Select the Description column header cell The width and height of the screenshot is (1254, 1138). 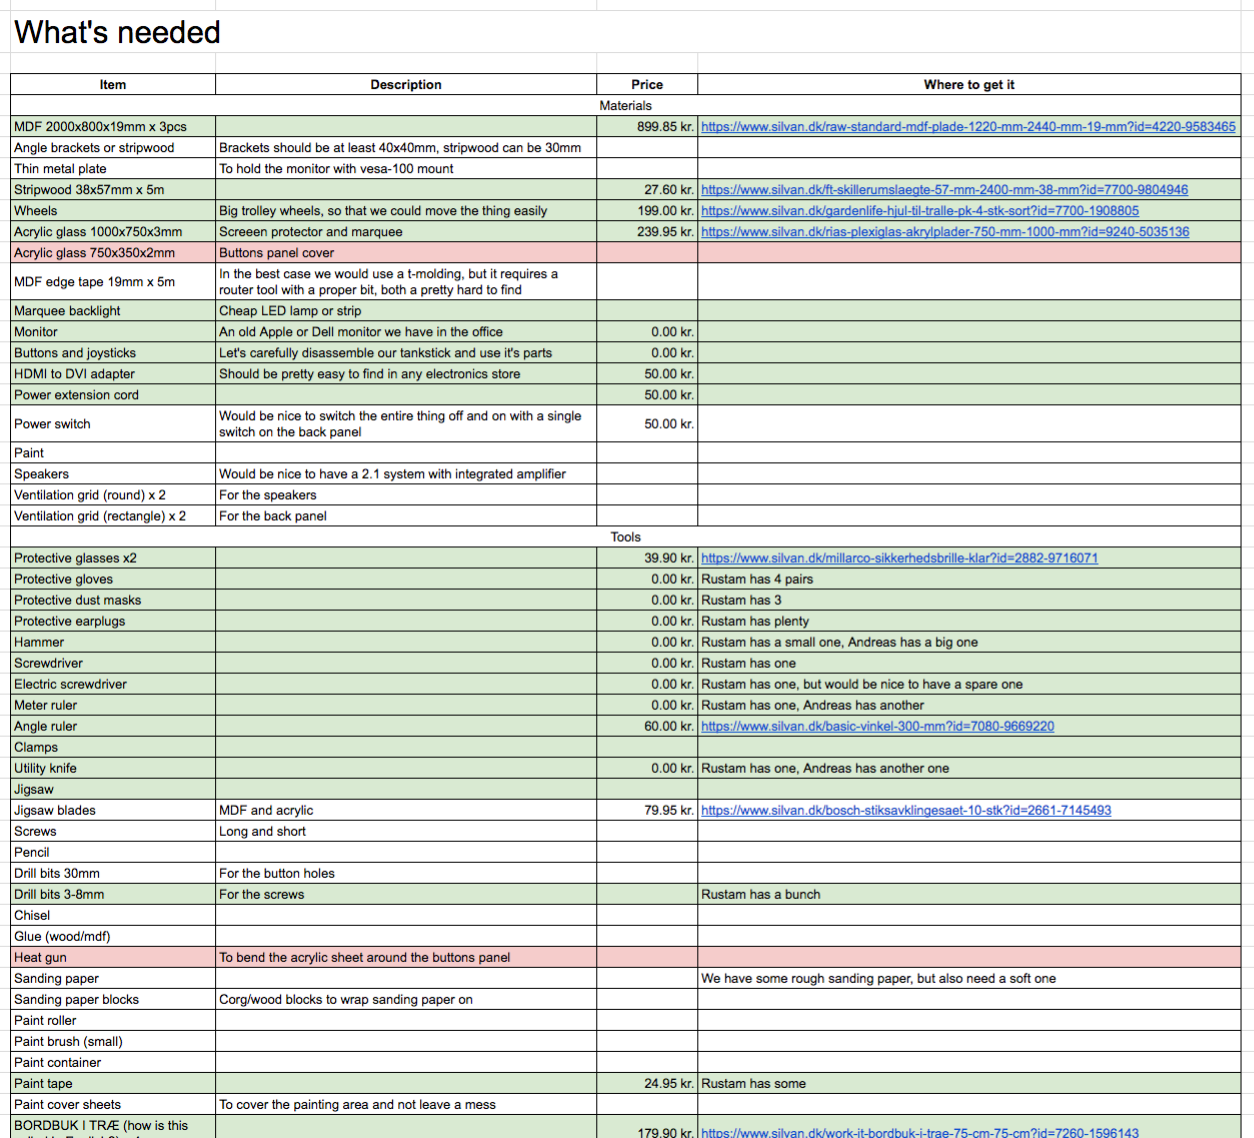(x=406, y=85)
